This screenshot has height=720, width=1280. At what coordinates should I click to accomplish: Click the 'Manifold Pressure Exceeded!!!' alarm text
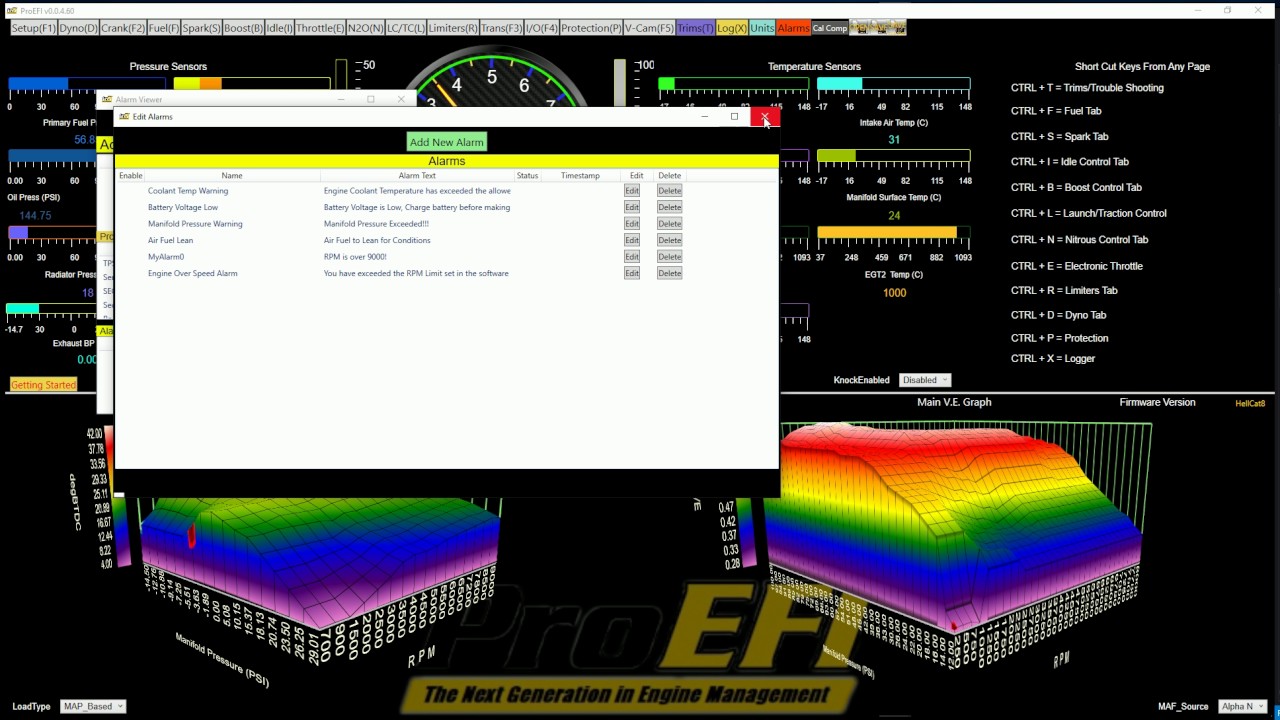[376, 224]
